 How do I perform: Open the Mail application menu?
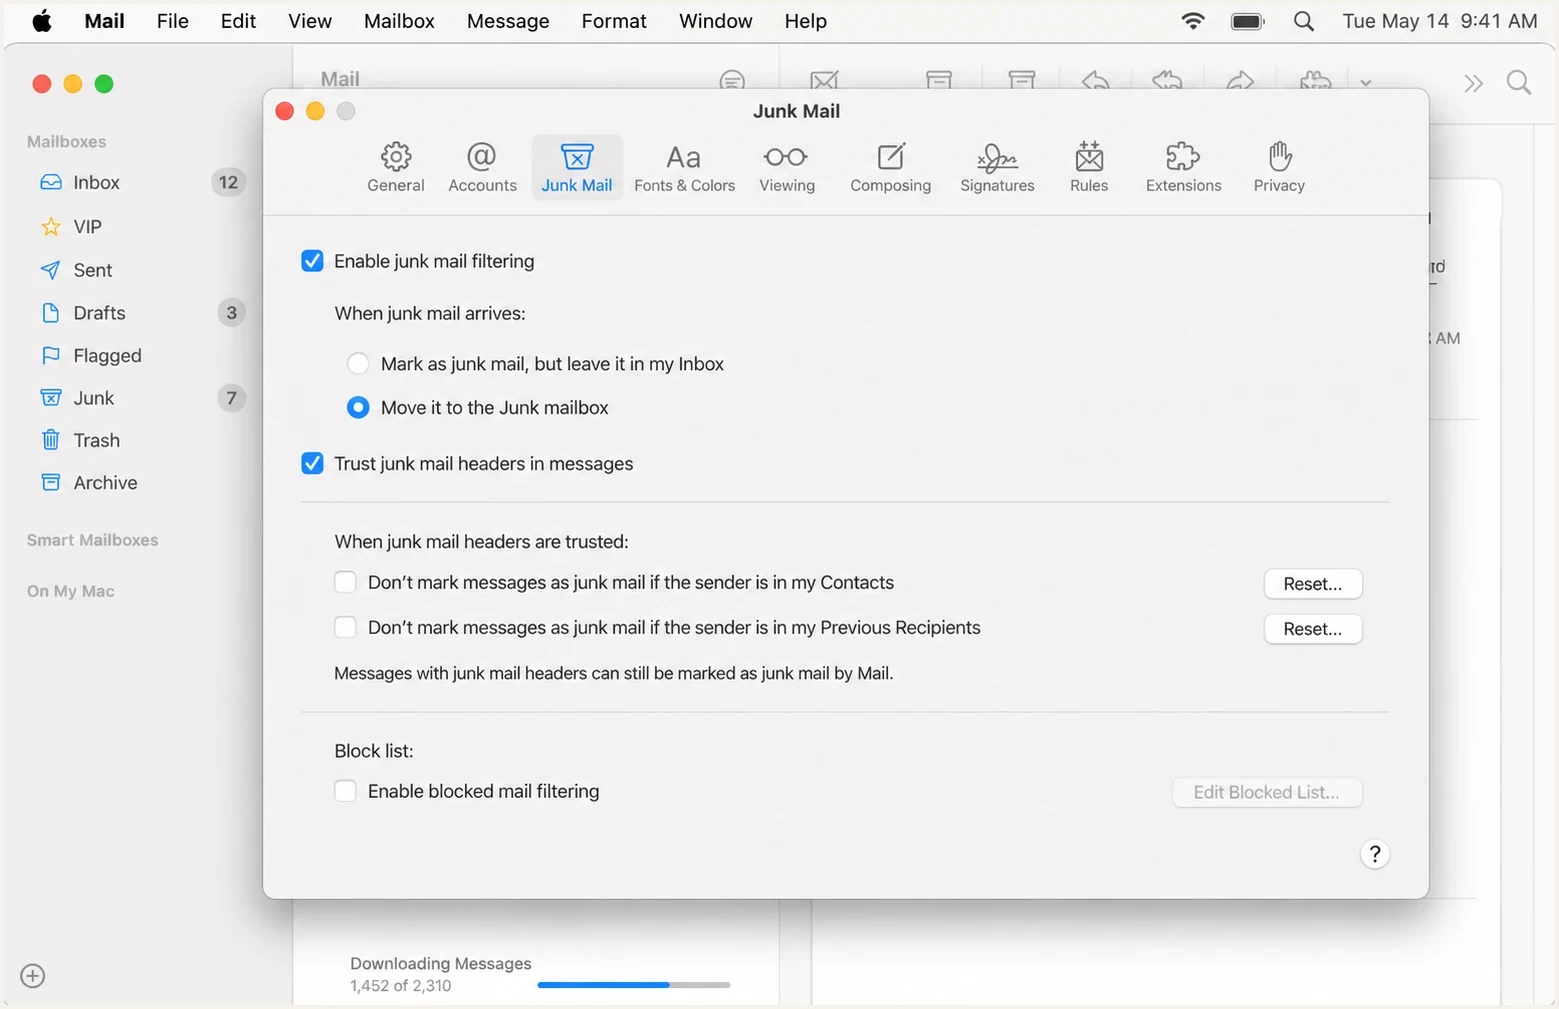[x=104, y=21]
